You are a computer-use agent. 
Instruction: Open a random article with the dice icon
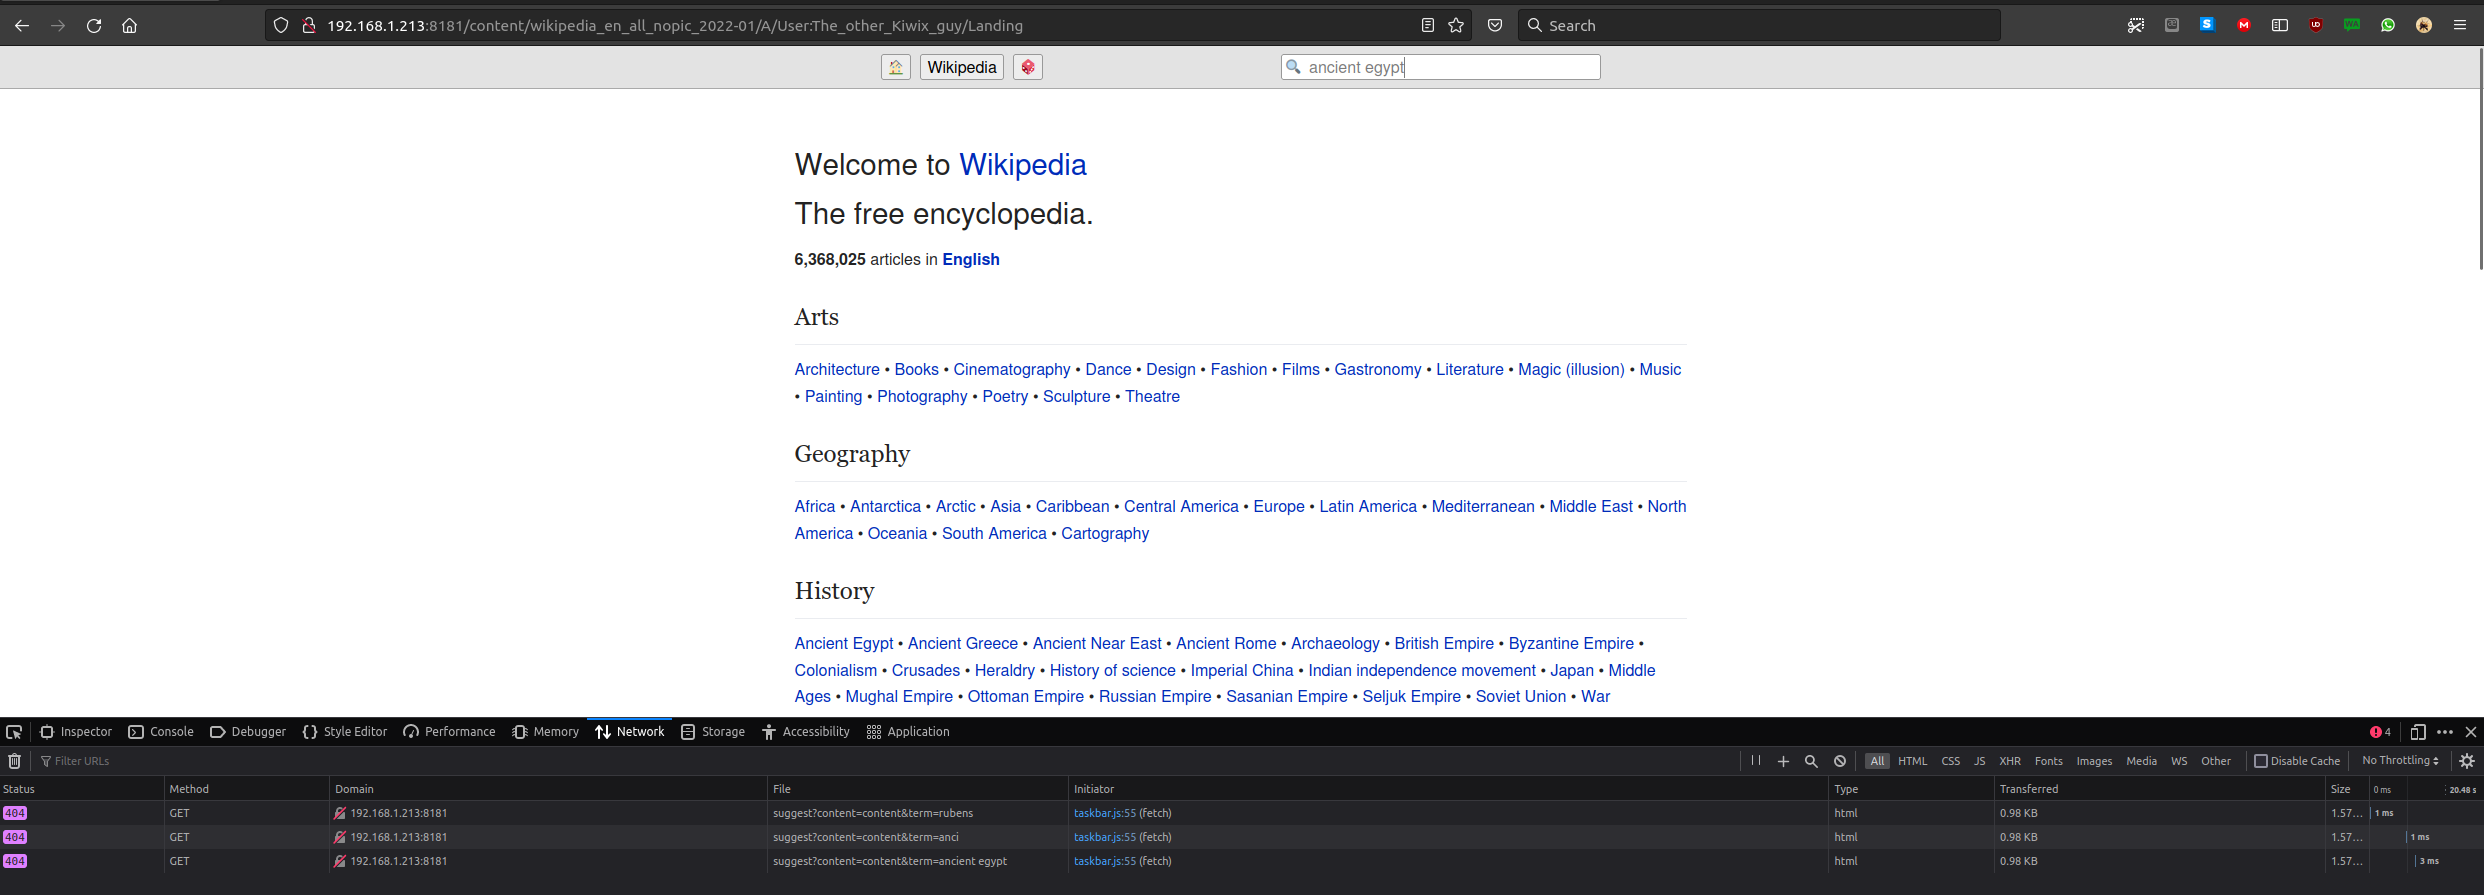click(1028, 67)
